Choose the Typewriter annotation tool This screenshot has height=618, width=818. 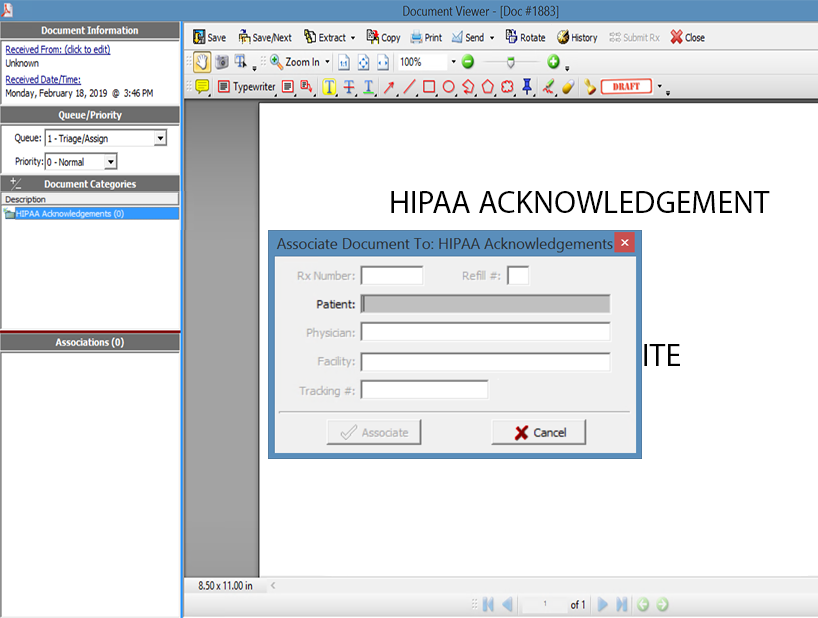(247, 87)
